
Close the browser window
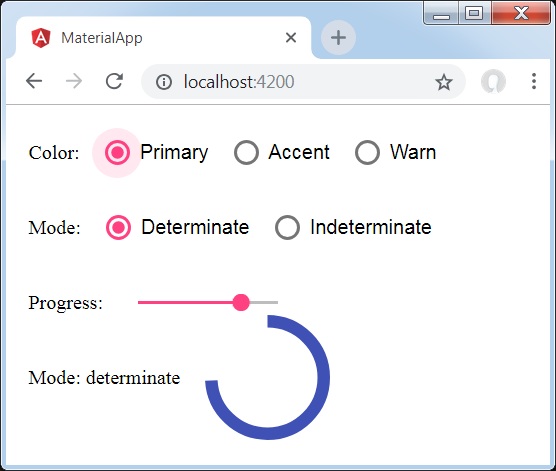(x=521, y=13)
